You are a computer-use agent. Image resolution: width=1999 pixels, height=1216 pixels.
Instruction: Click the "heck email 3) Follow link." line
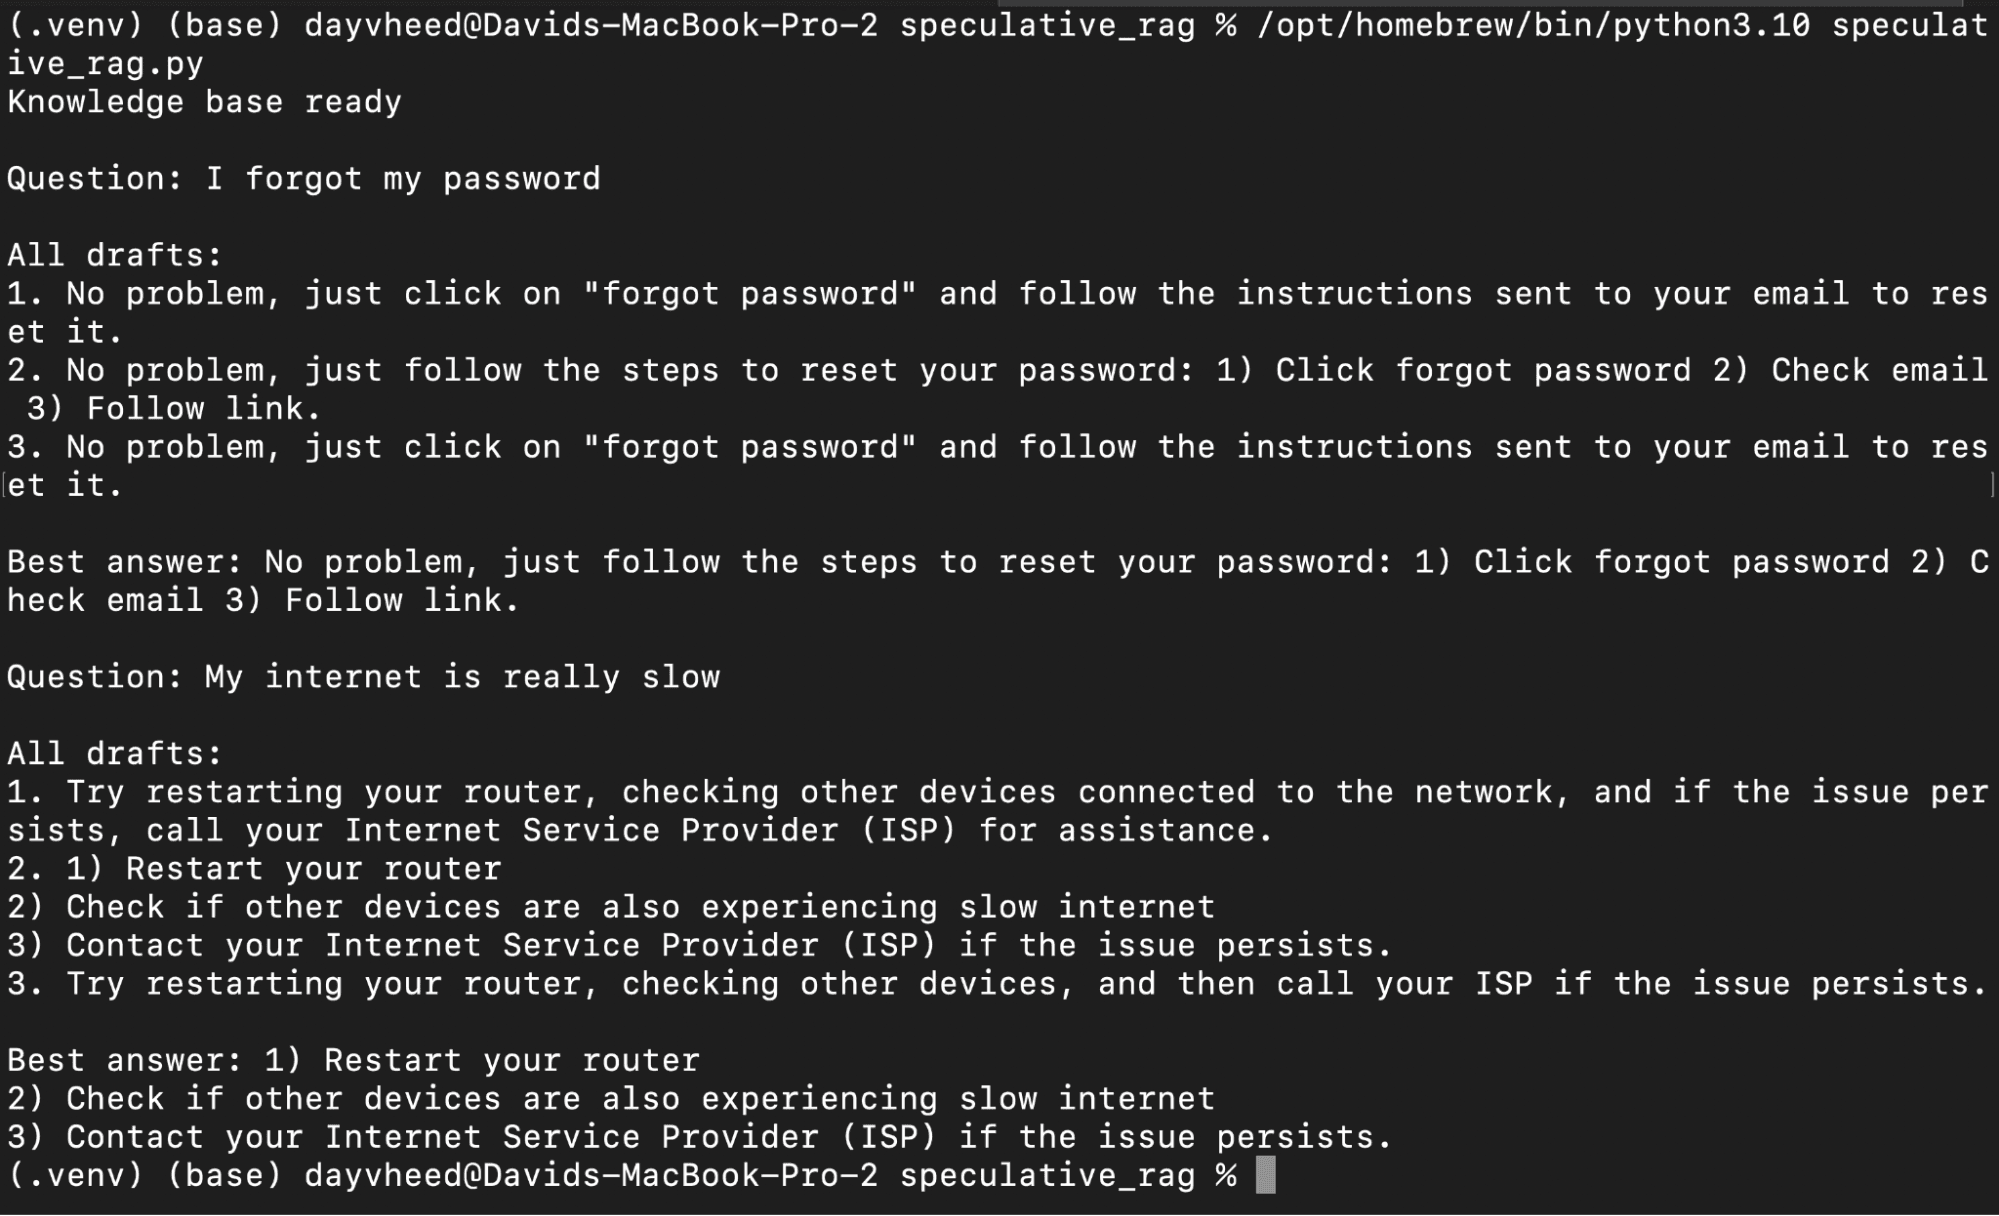(263, 600)
